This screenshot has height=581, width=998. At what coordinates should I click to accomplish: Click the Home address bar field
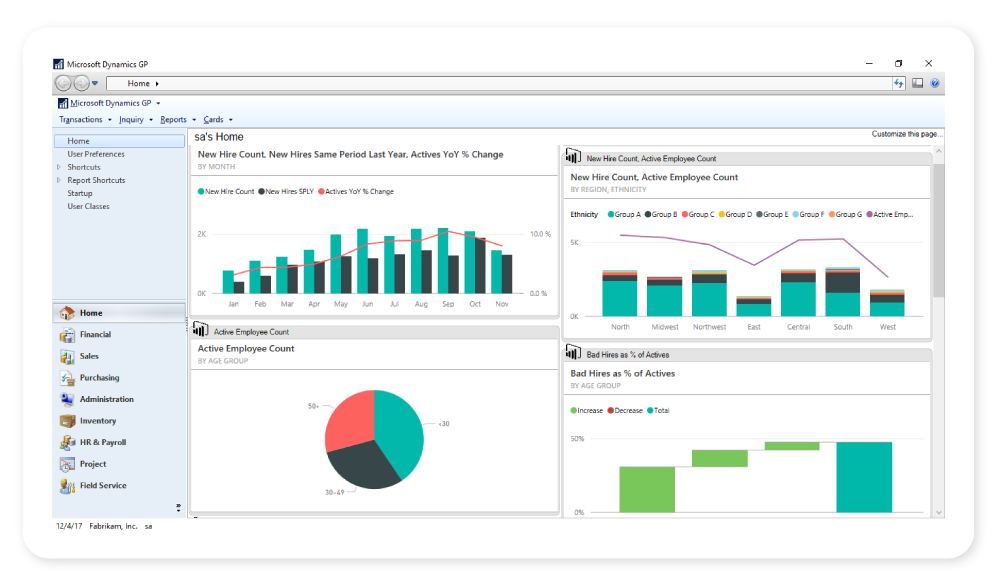pyautogui.click(x=499, y=83)
